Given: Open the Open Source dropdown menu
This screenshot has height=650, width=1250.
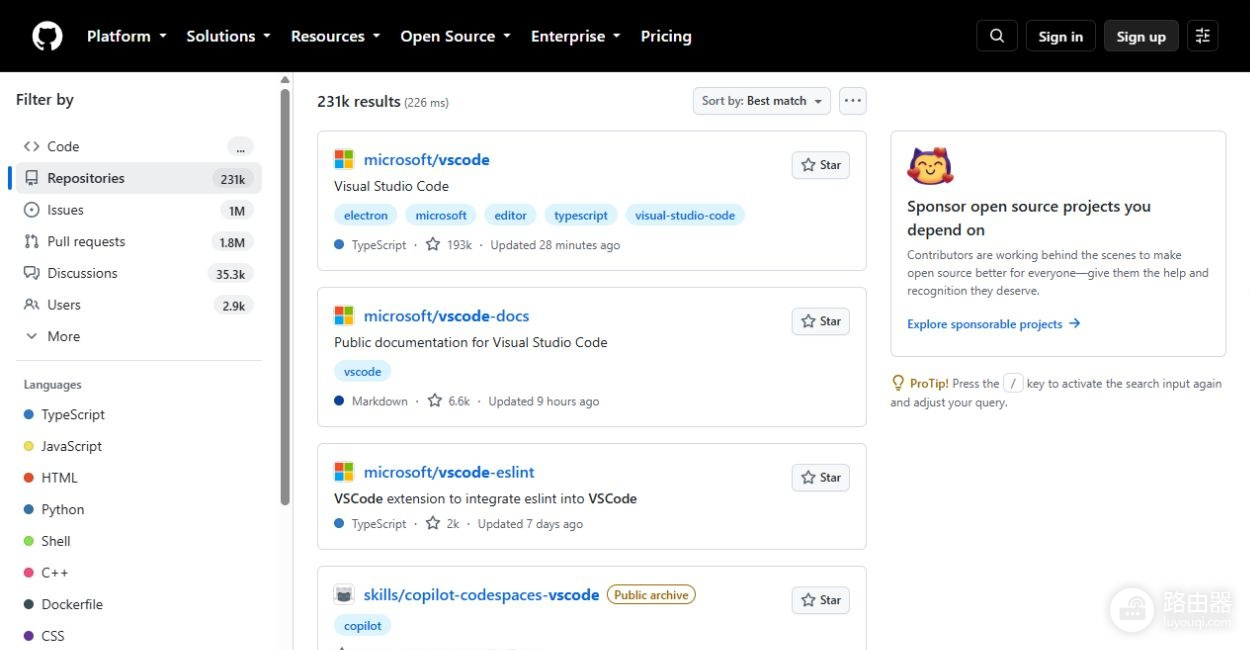Looking at the screenshot, I should point(455,36).
